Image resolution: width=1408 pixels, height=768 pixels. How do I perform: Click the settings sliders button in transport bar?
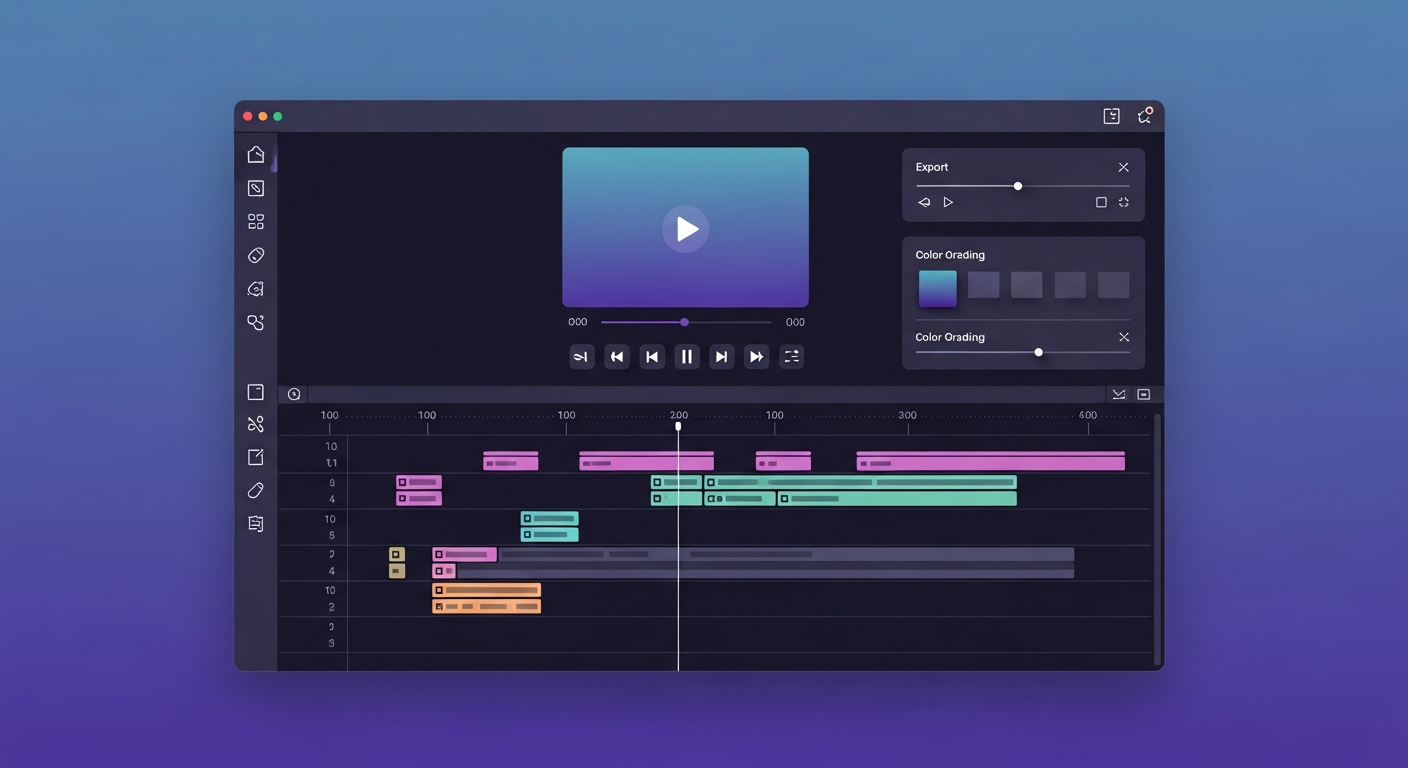coord(791,357)
